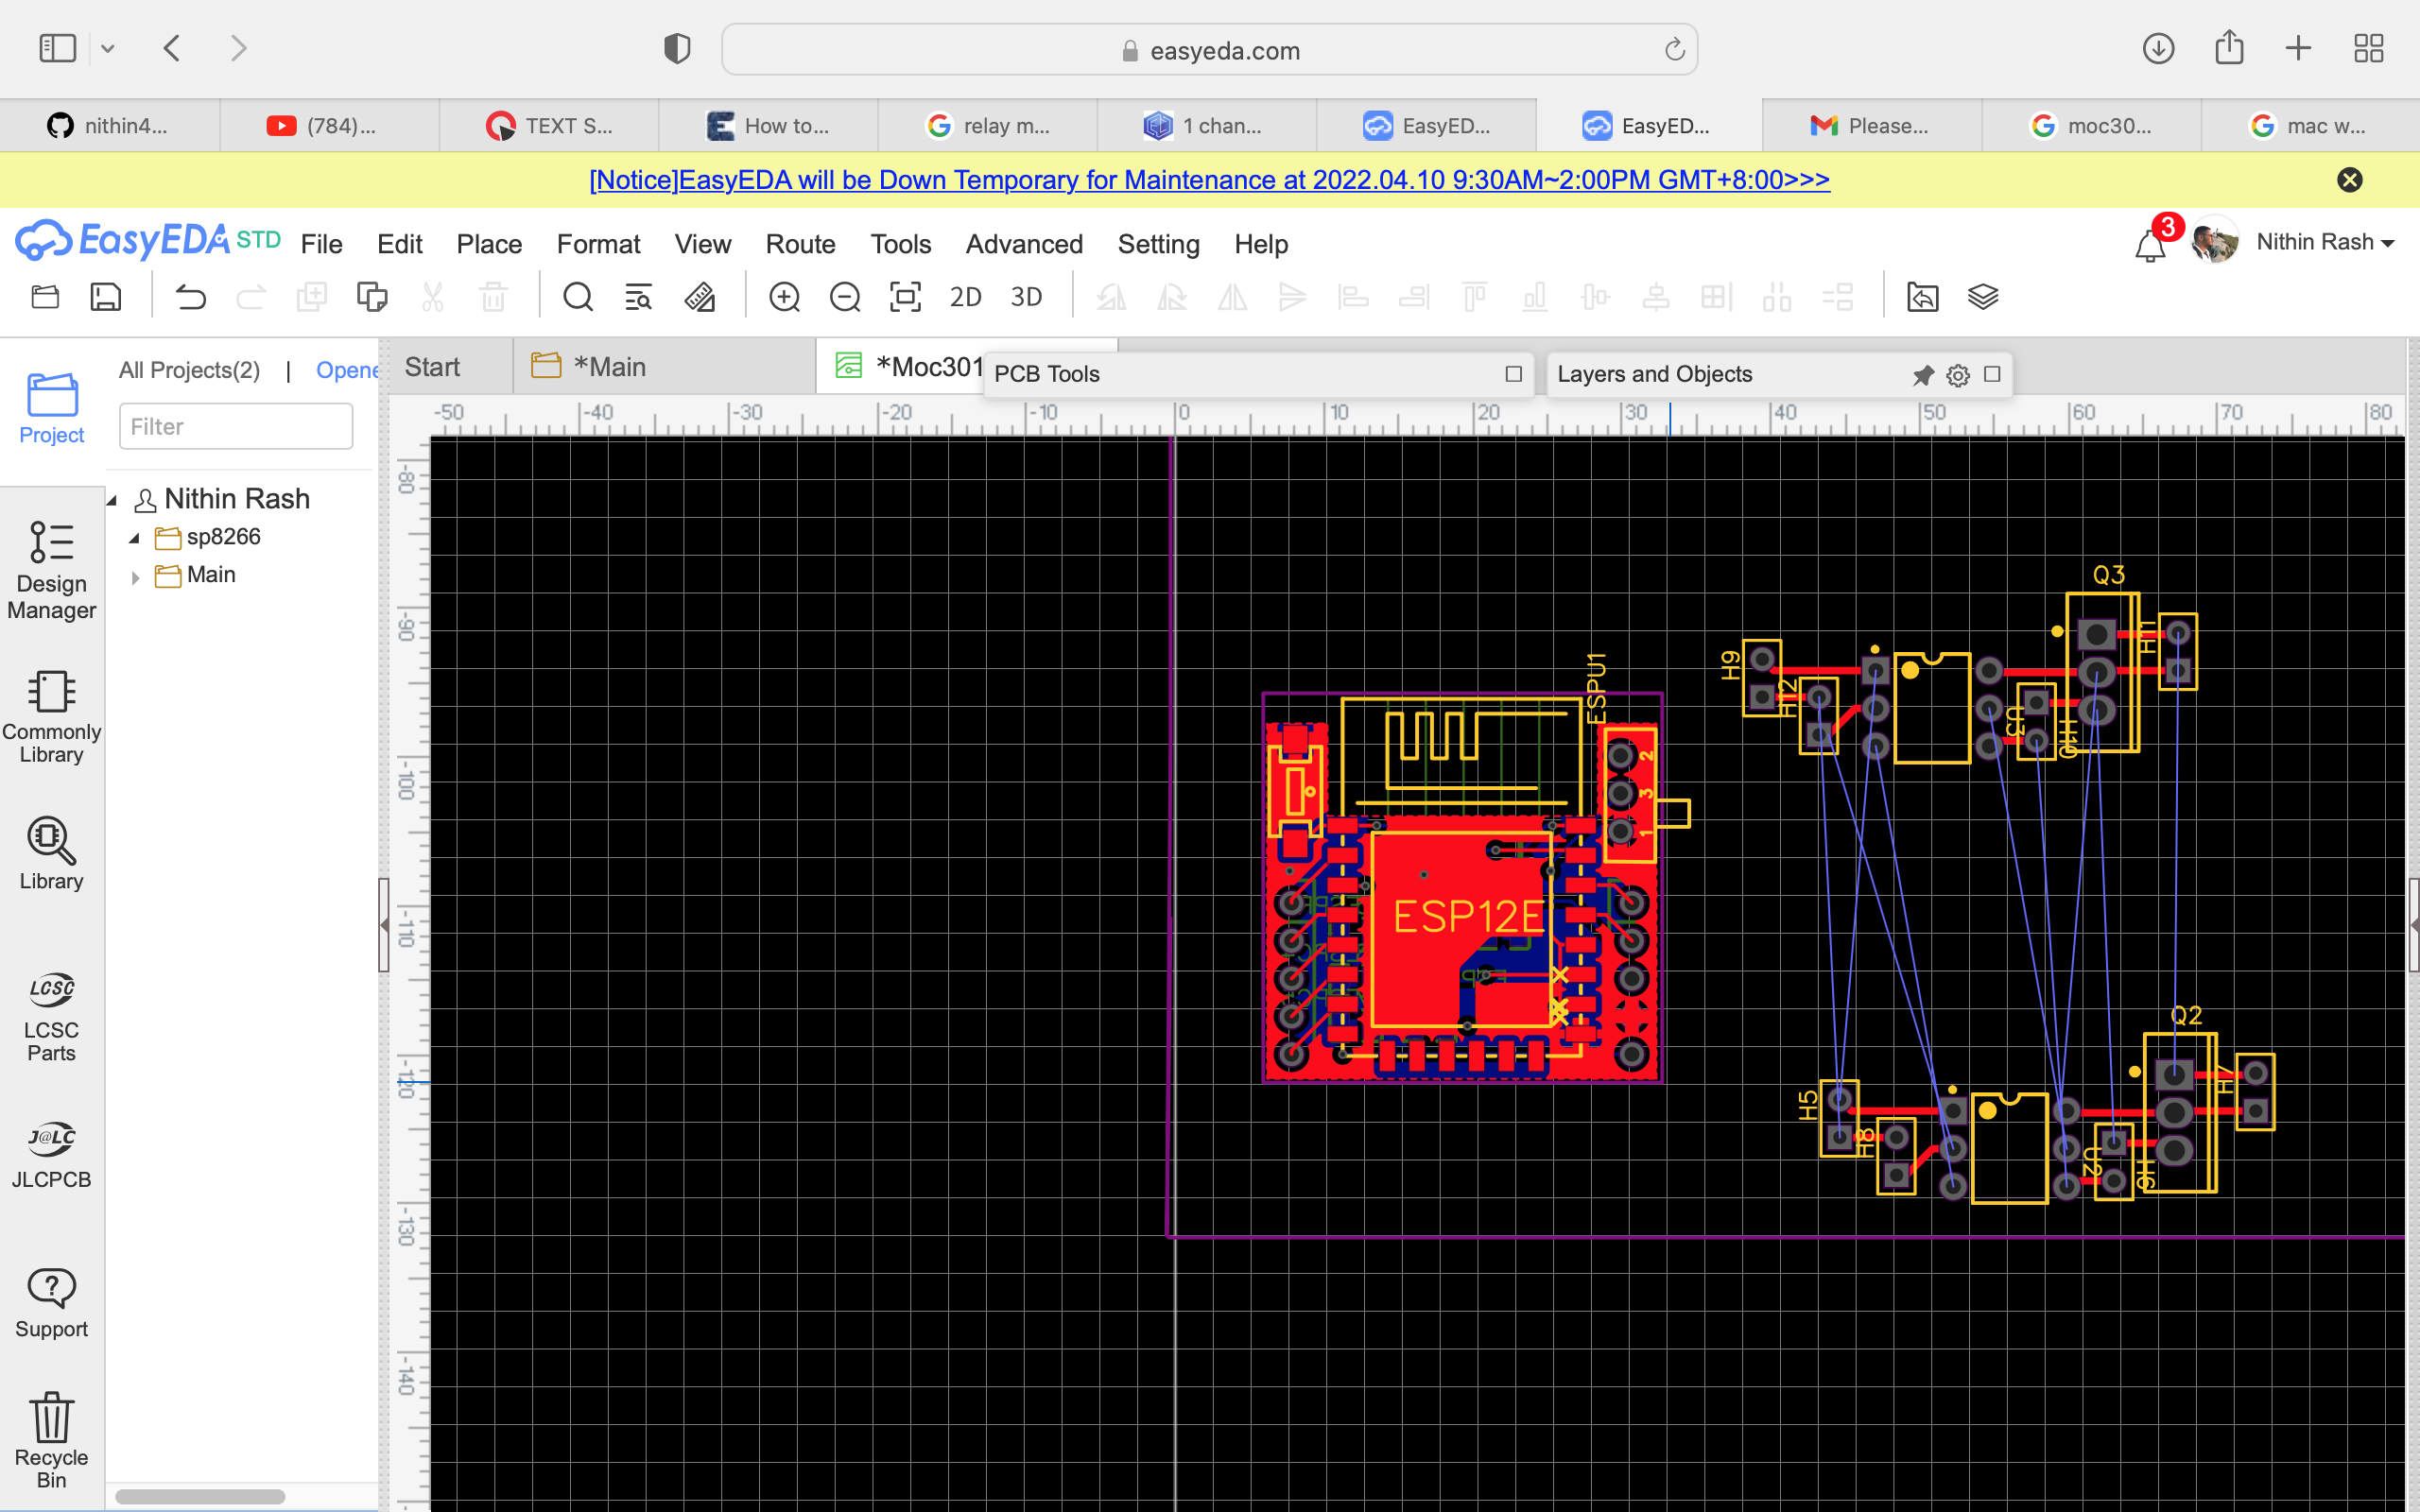Viewport: 2420px width, 1512px height.
Task: Maximize the Layers and Objects panel
Action: pos(1992,374)
